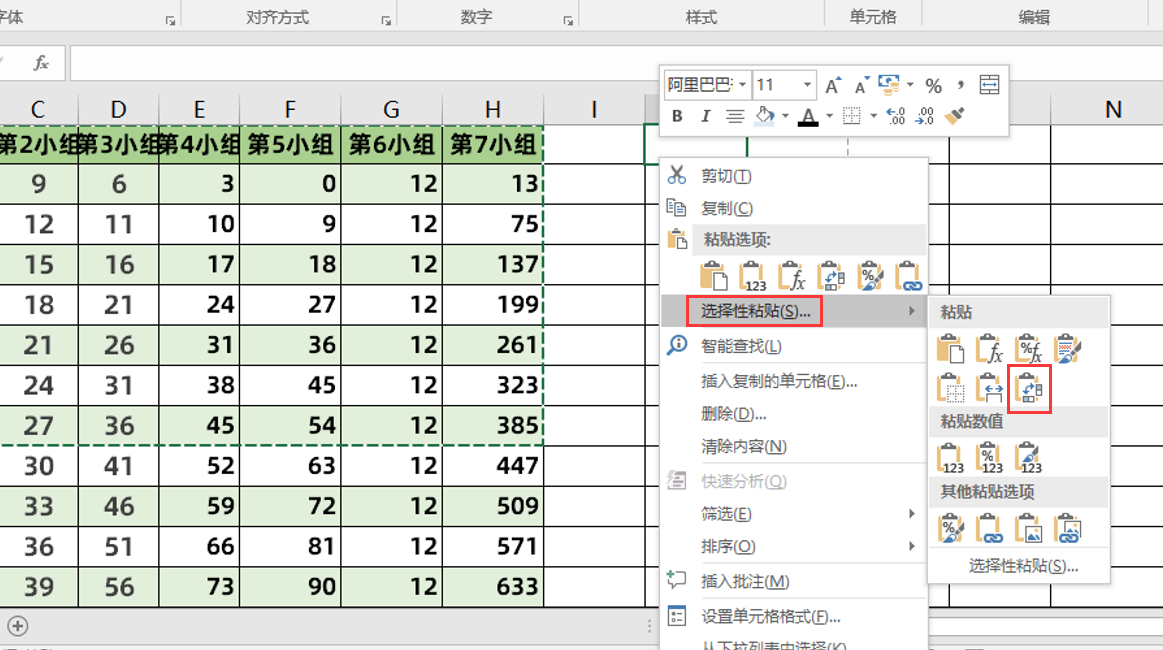1163x650 pixels.
Task: Choose 插入复制的单元格(E)...
Action: (794, 381)
